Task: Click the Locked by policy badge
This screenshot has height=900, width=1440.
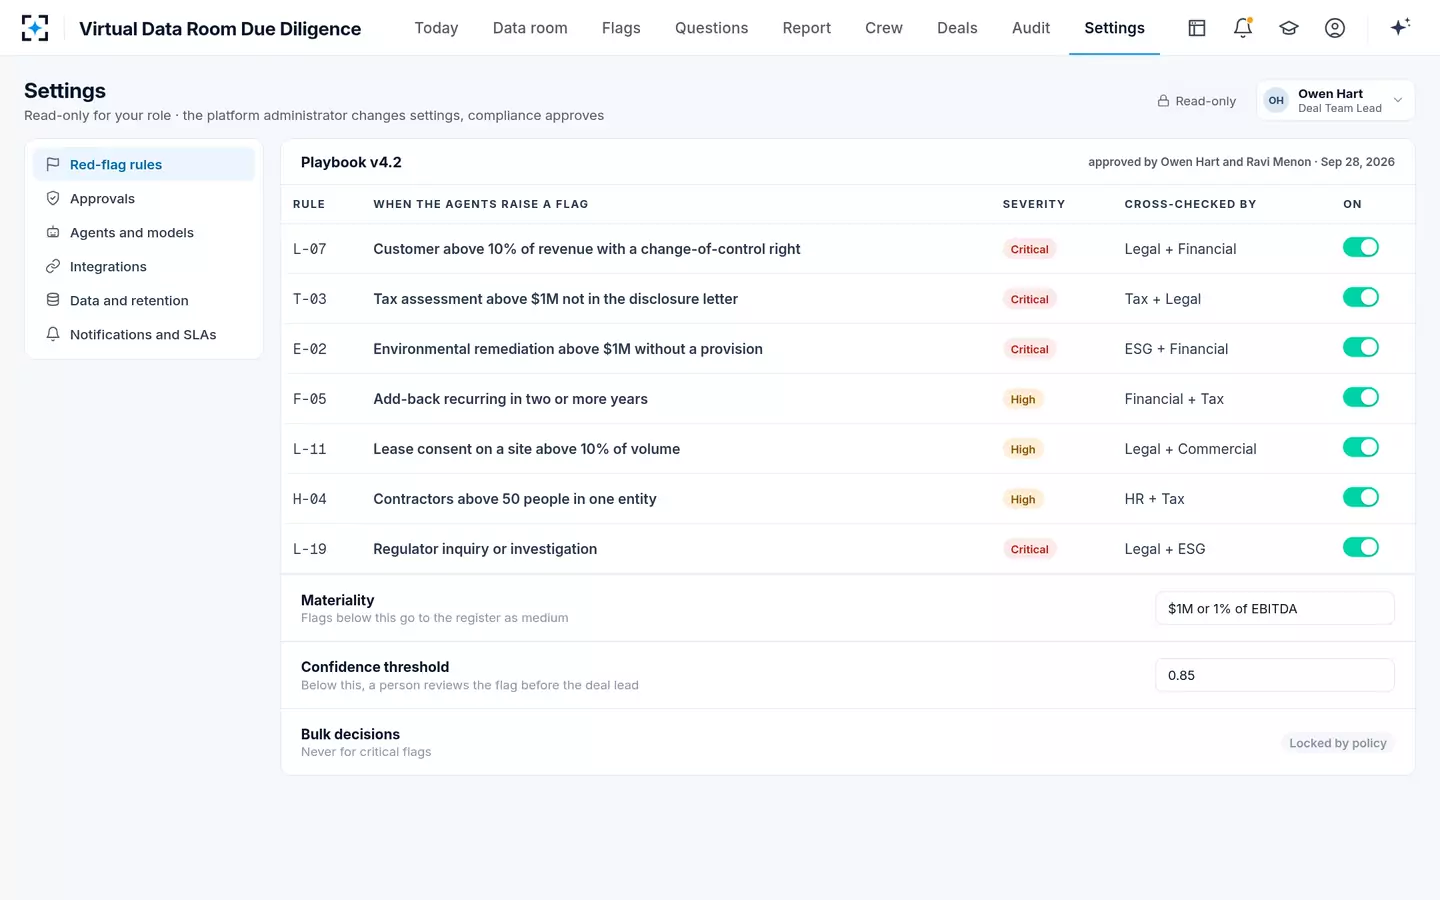Action: pos(1337,743)
